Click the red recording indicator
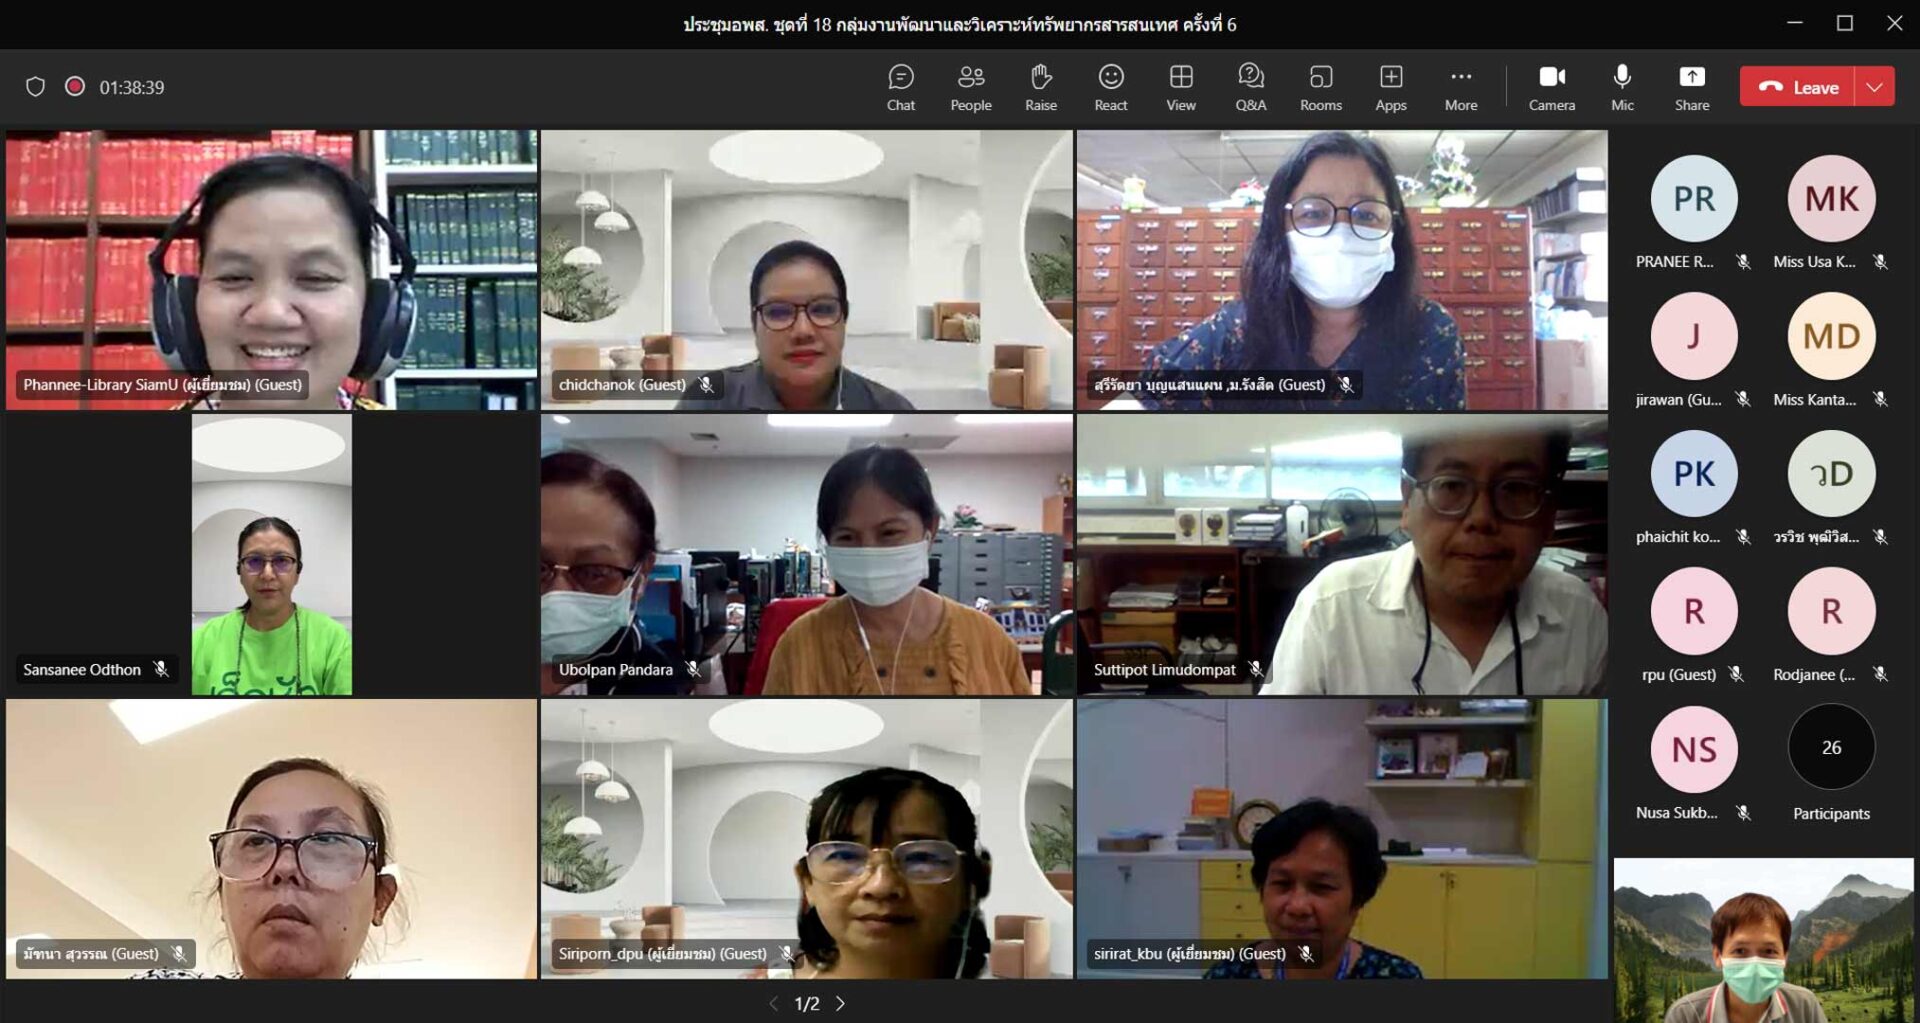This screenshot has width=1920, height=1023. (75, 86)
